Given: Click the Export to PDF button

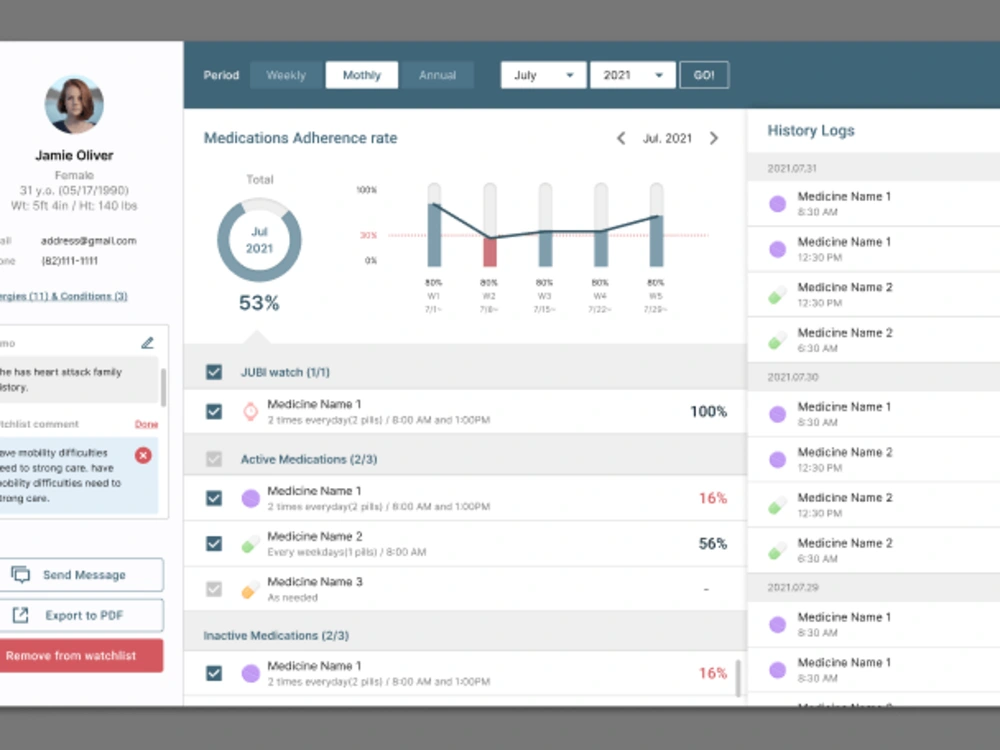Looking at the screenshot, I should tap(82, 615).
